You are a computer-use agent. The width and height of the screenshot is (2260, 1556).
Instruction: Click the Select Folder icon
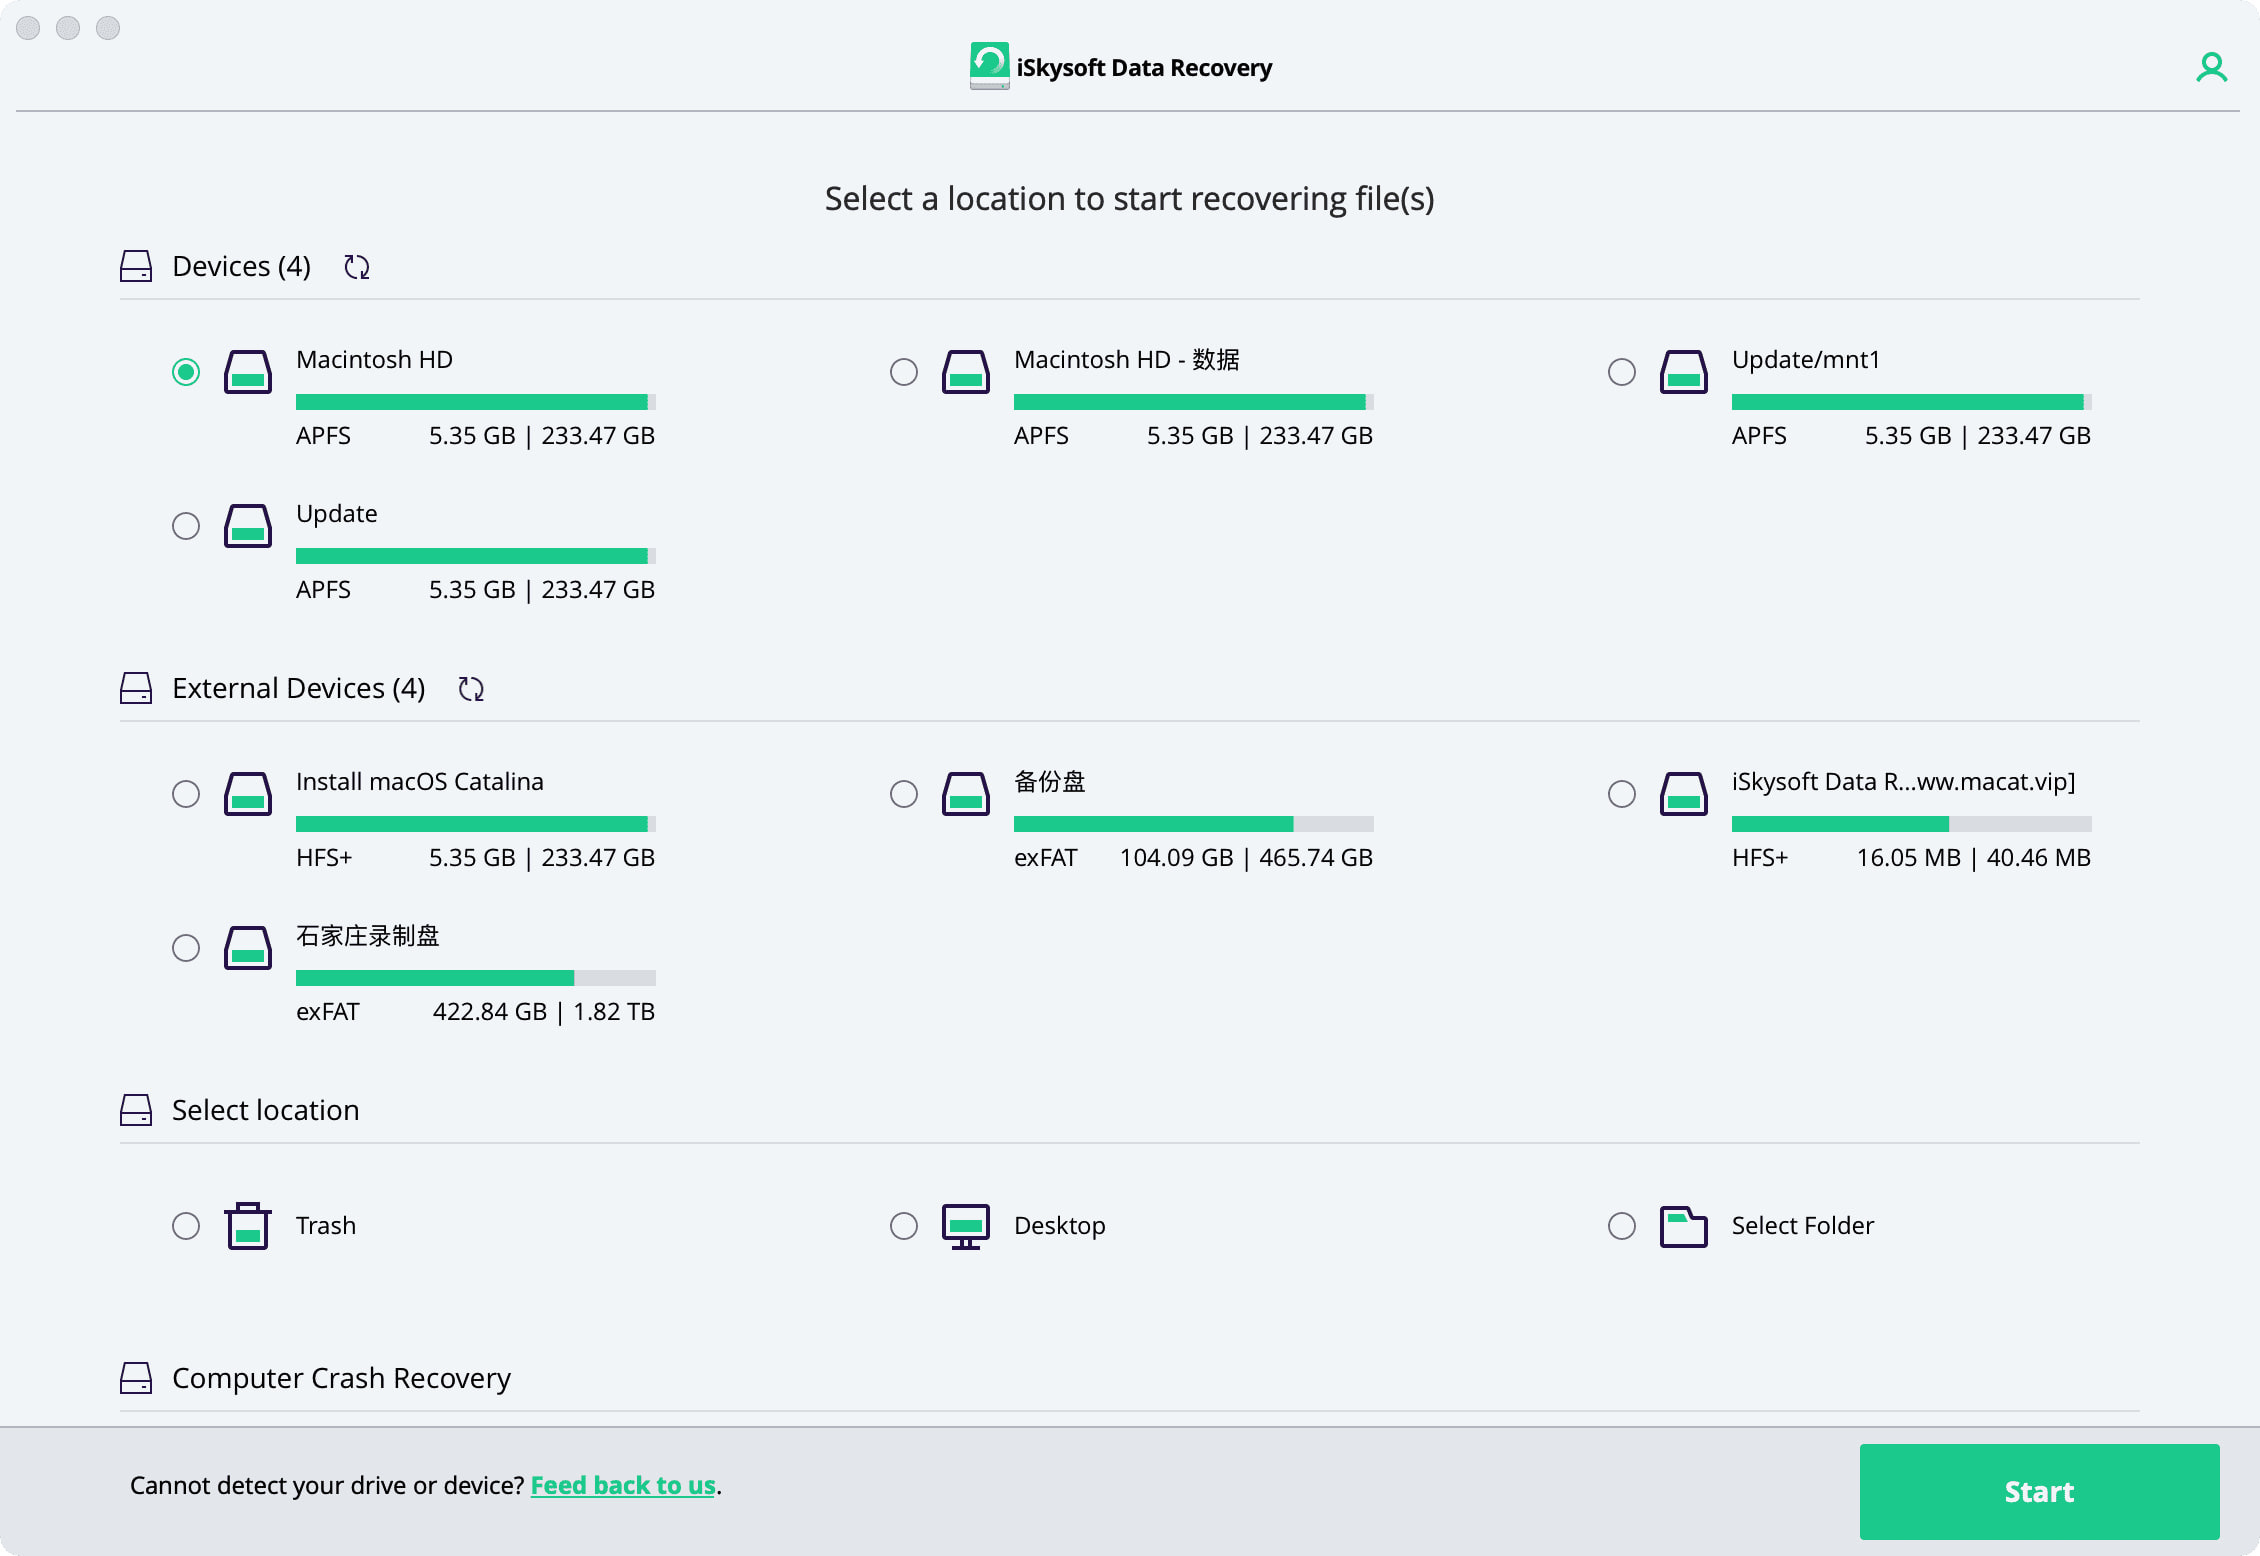tap(1683, 1225)
